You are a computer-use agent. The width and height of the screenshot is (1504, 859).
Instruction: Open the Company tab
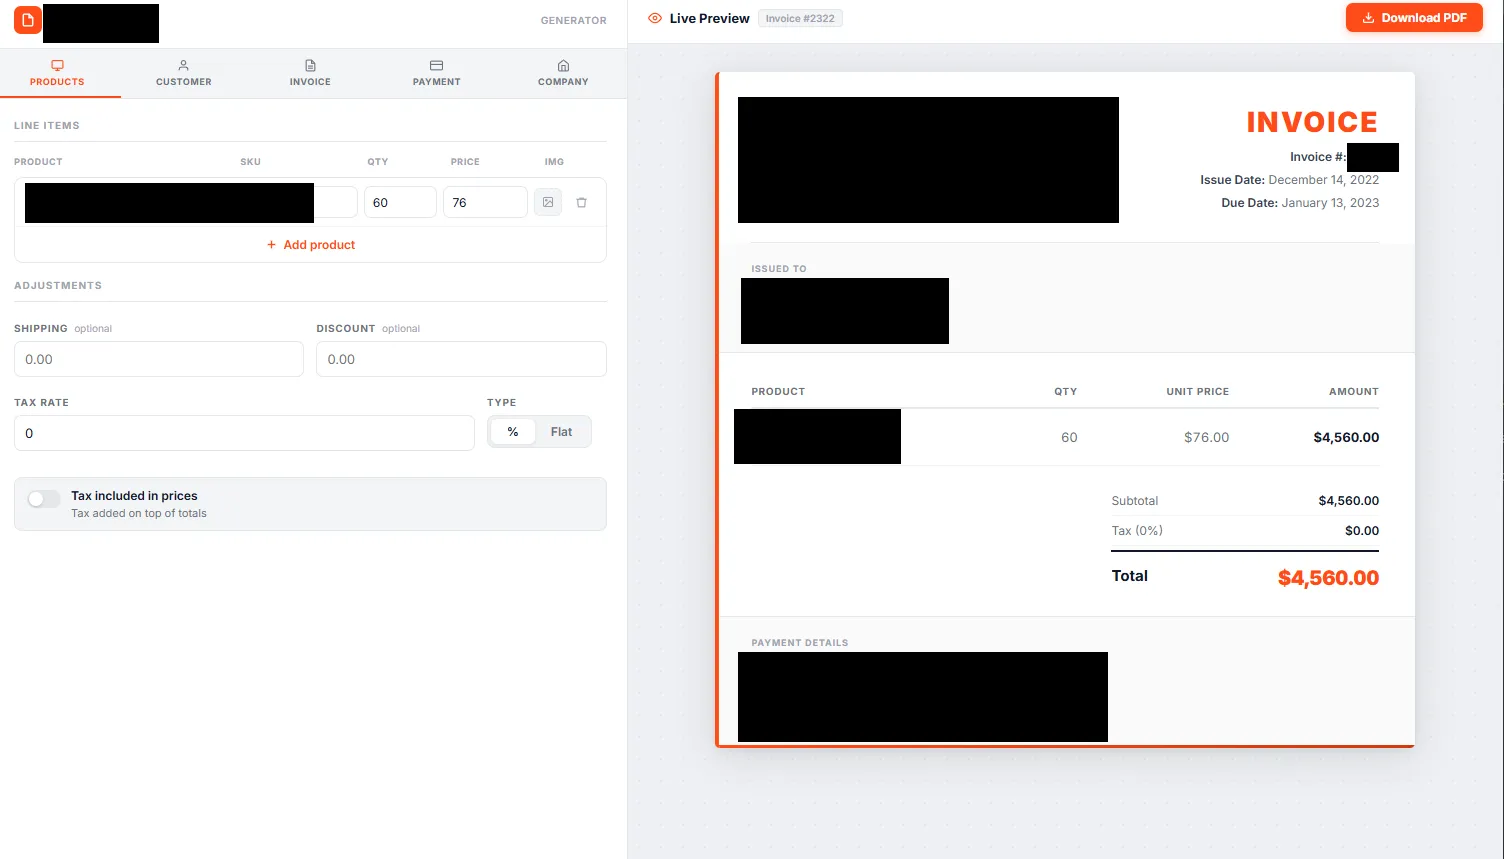563,73
